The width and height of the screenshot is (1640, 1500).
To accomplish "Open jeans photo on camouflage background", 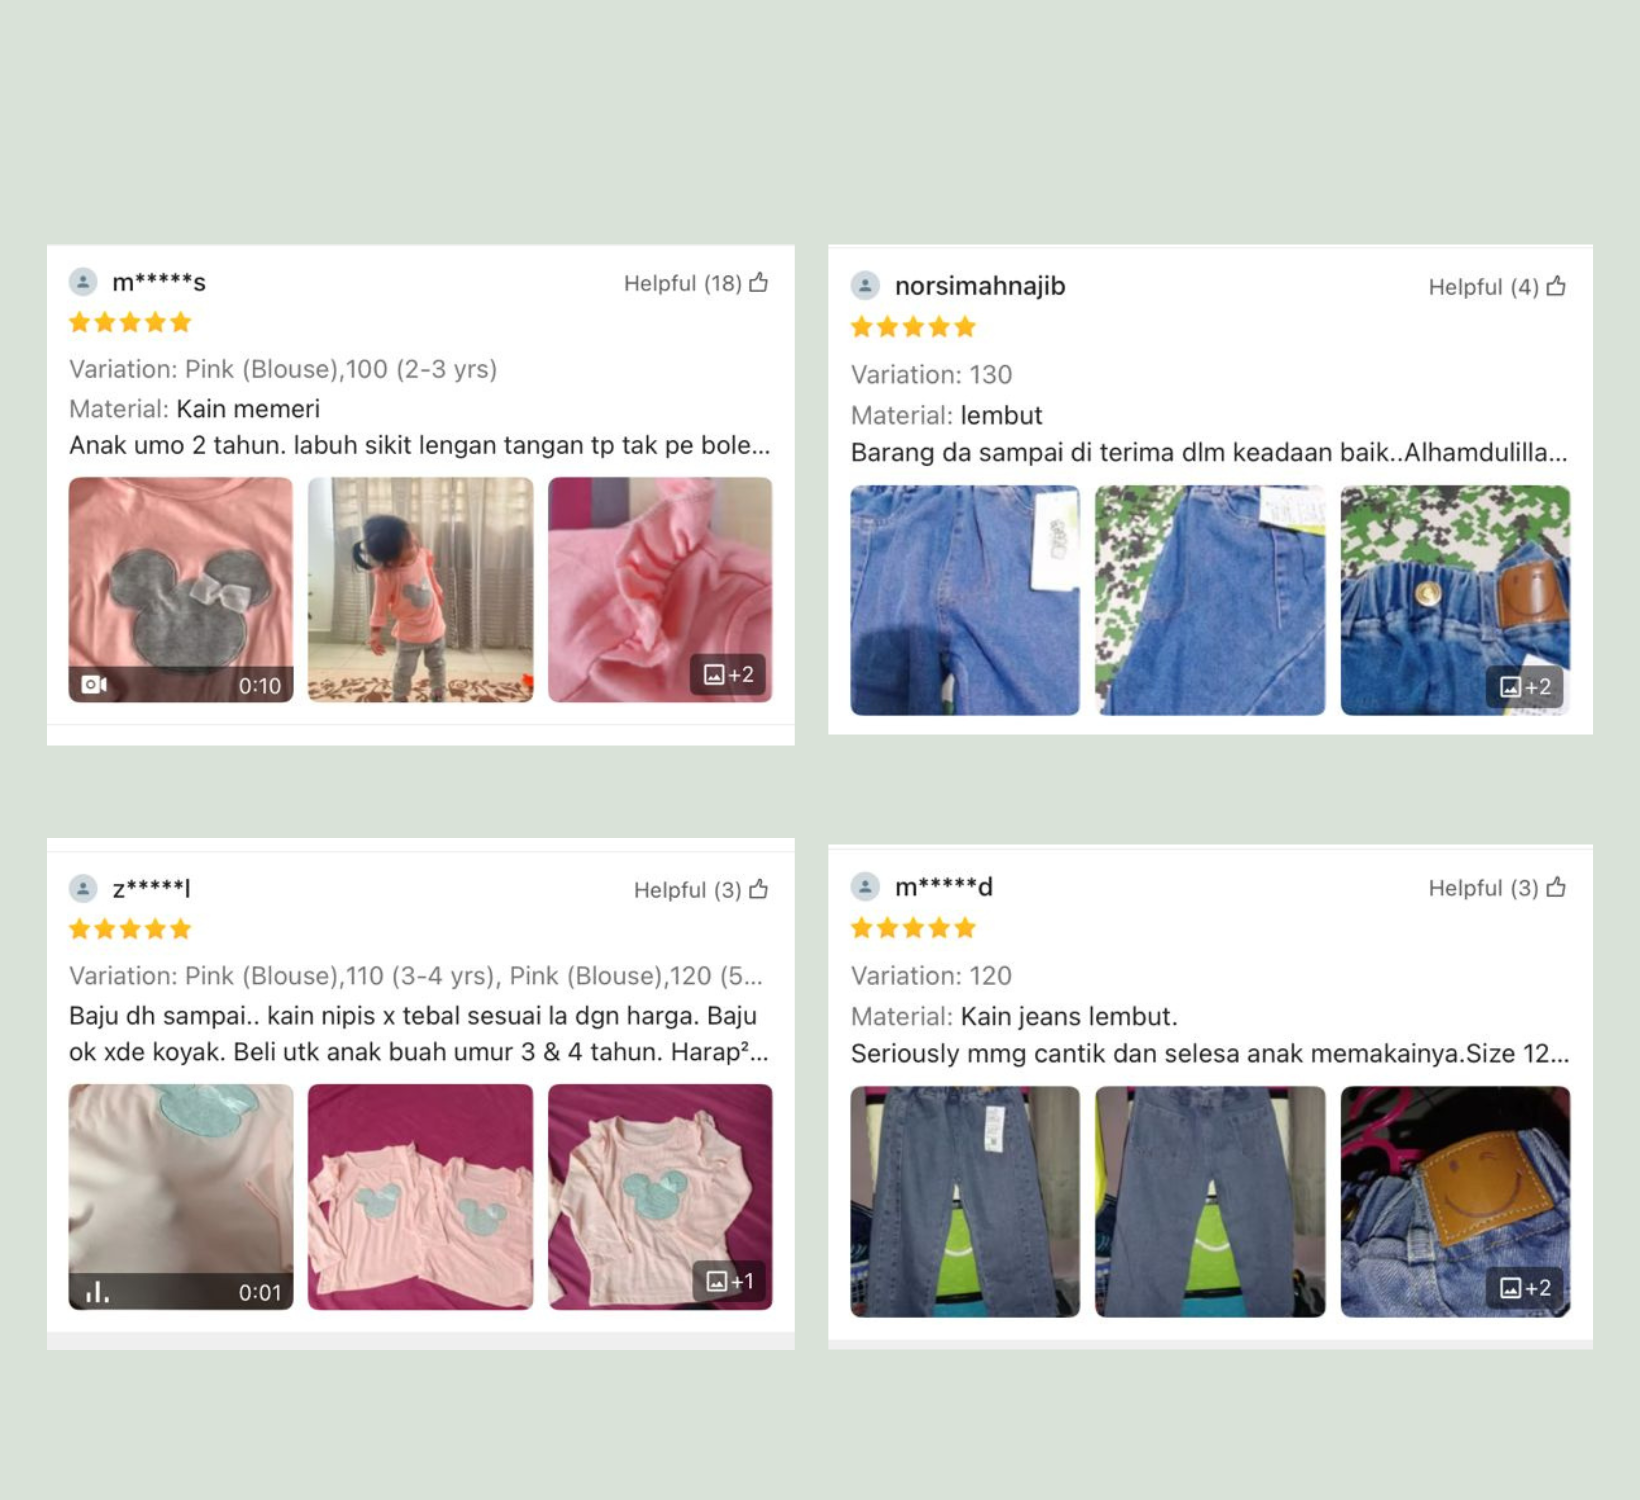I will tap(1210, 600).
